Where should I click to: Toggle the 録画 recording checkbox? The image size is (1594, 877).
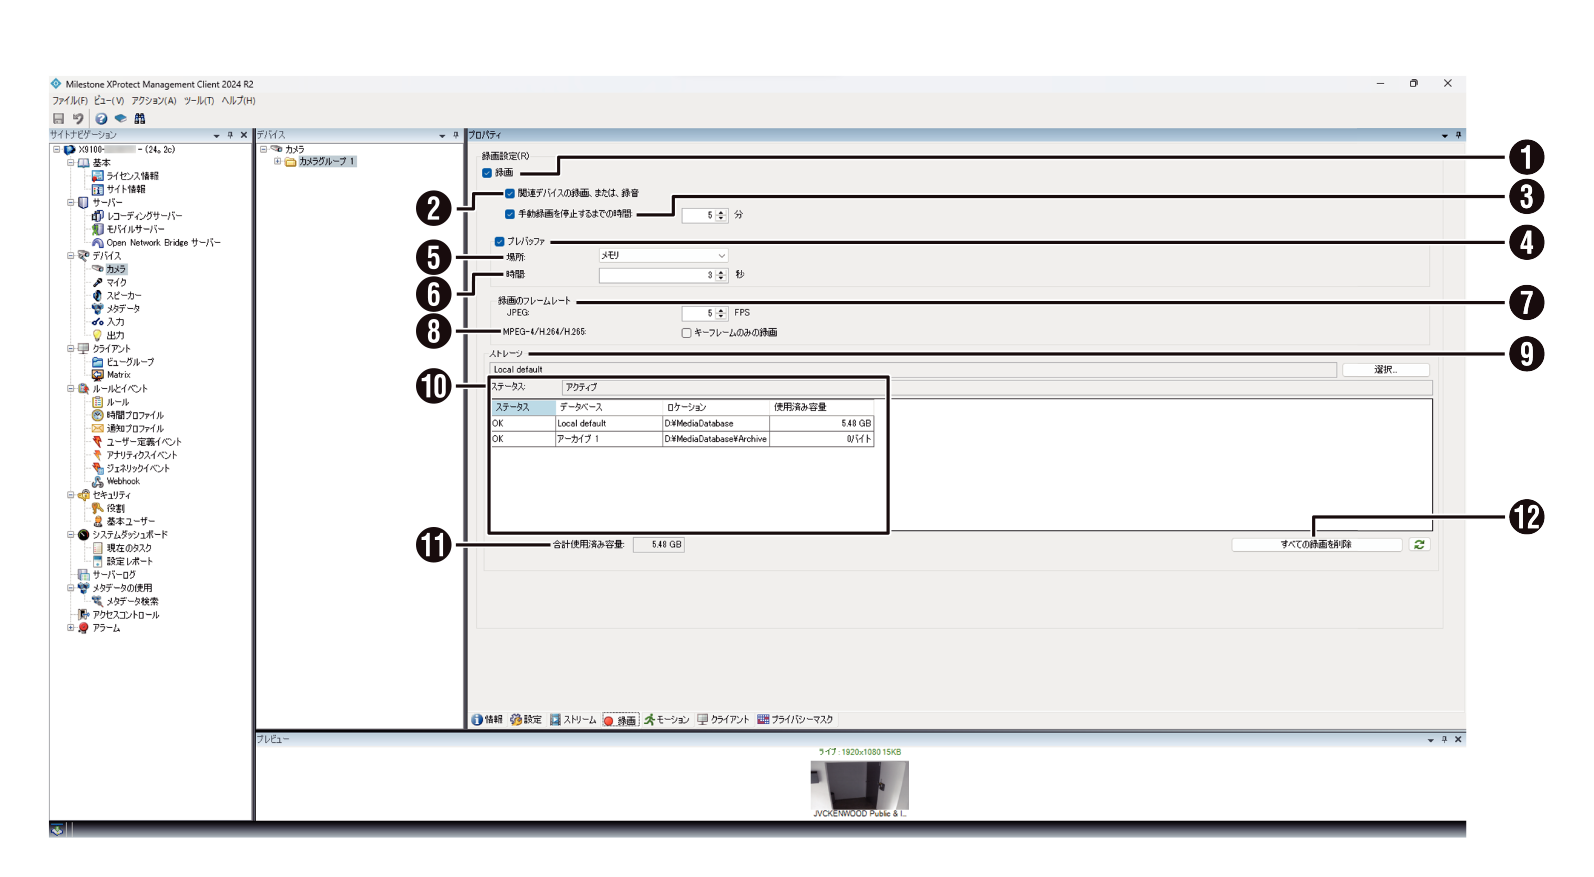pyautogui.click(x=488, y=173)
